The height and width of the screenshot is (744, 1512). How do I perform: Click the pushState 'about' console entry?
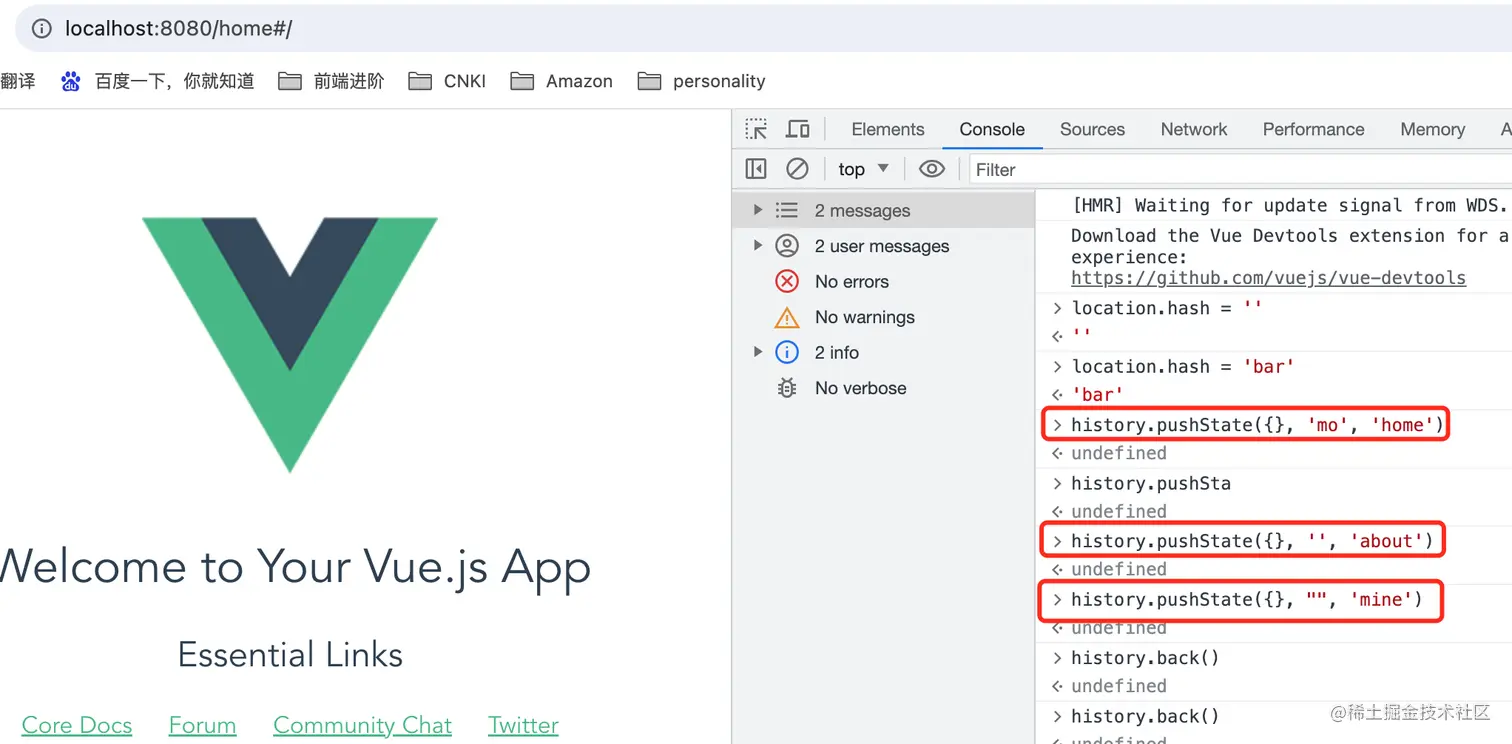[x=1252, y=541]
